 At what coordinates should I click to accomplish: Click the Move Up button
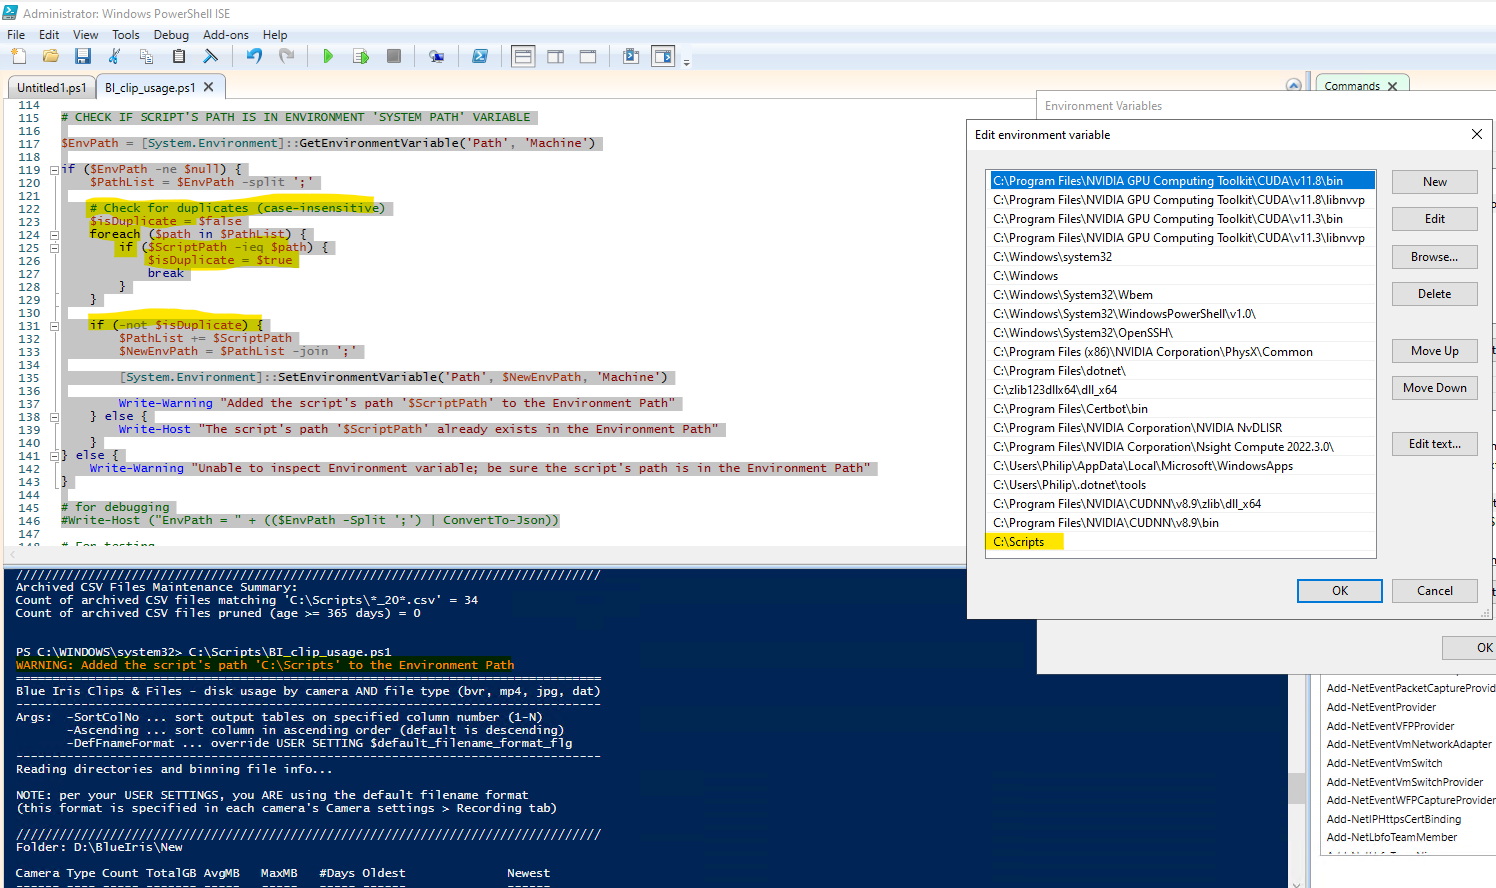click(1435, 351)
